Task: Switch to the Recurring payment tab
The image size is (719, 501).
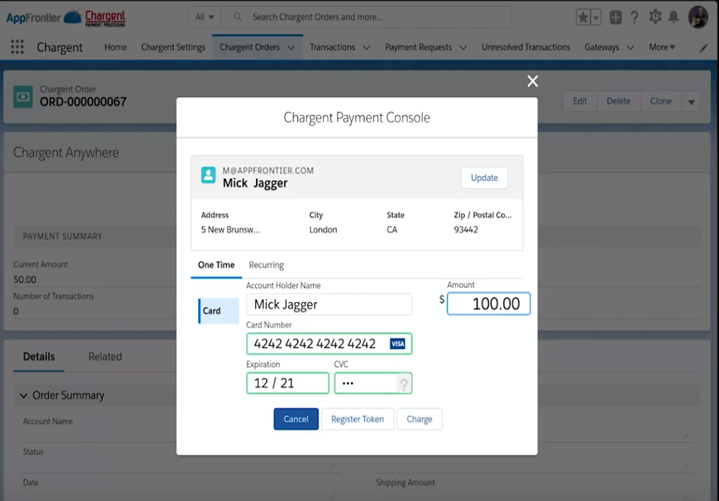Action: point(266,265)
